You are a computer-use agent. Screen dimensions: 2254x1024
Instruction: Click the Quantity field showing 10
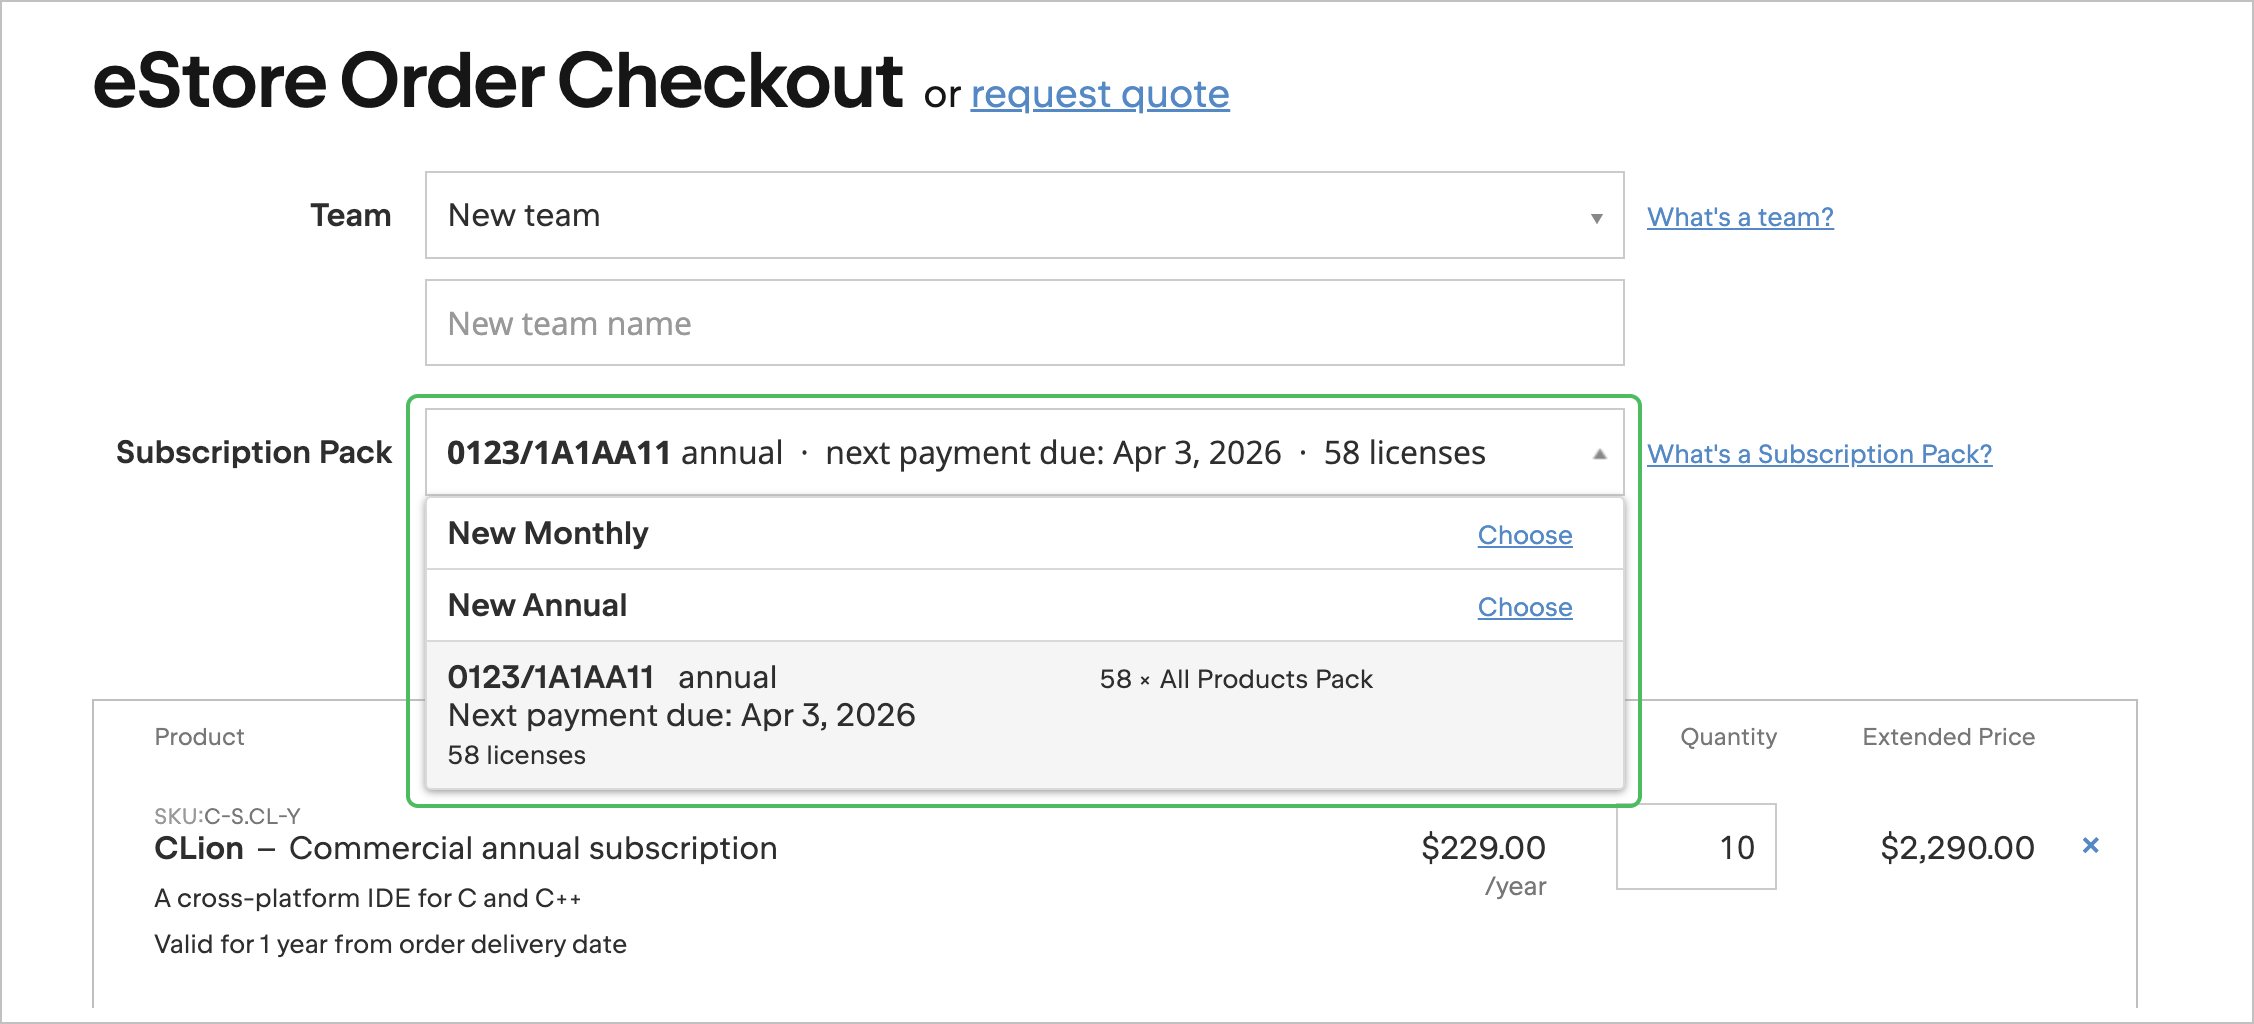(1695, 846)
